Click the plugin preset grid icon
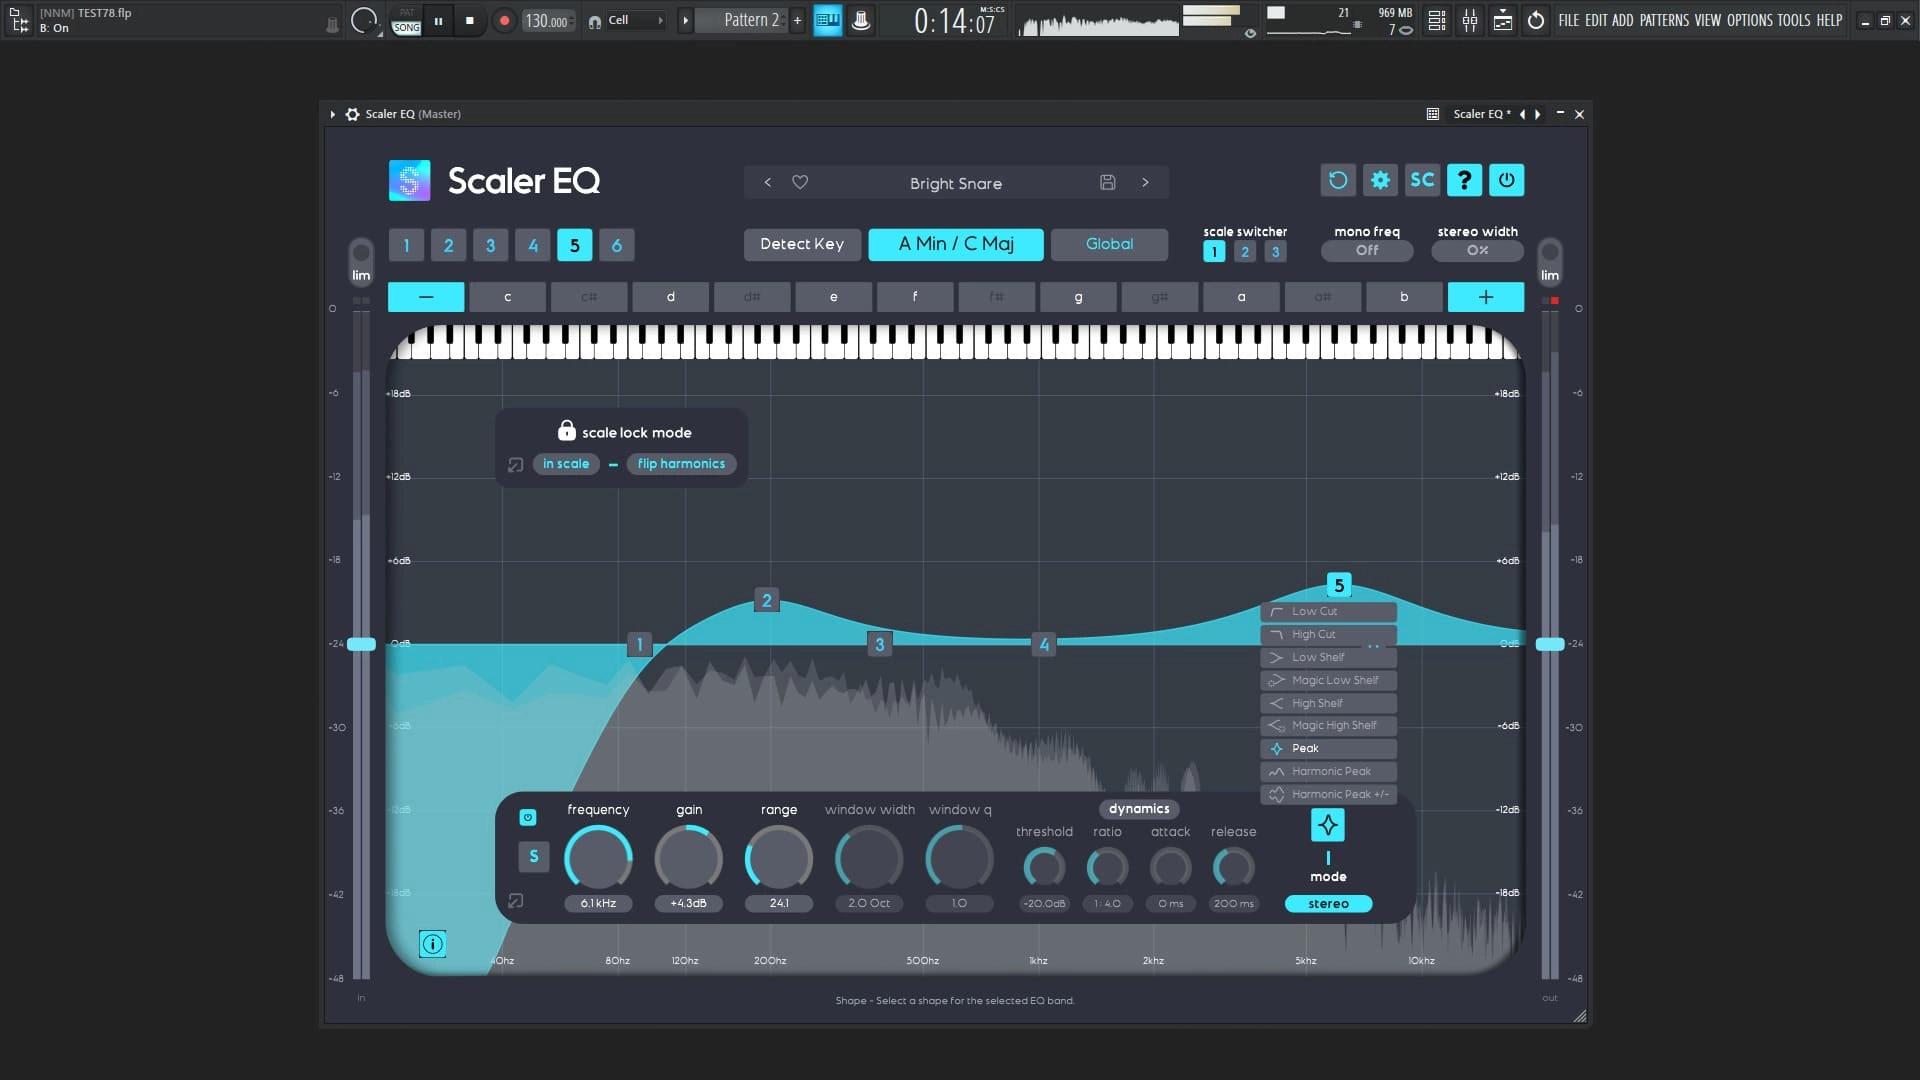 (1432, 114)
